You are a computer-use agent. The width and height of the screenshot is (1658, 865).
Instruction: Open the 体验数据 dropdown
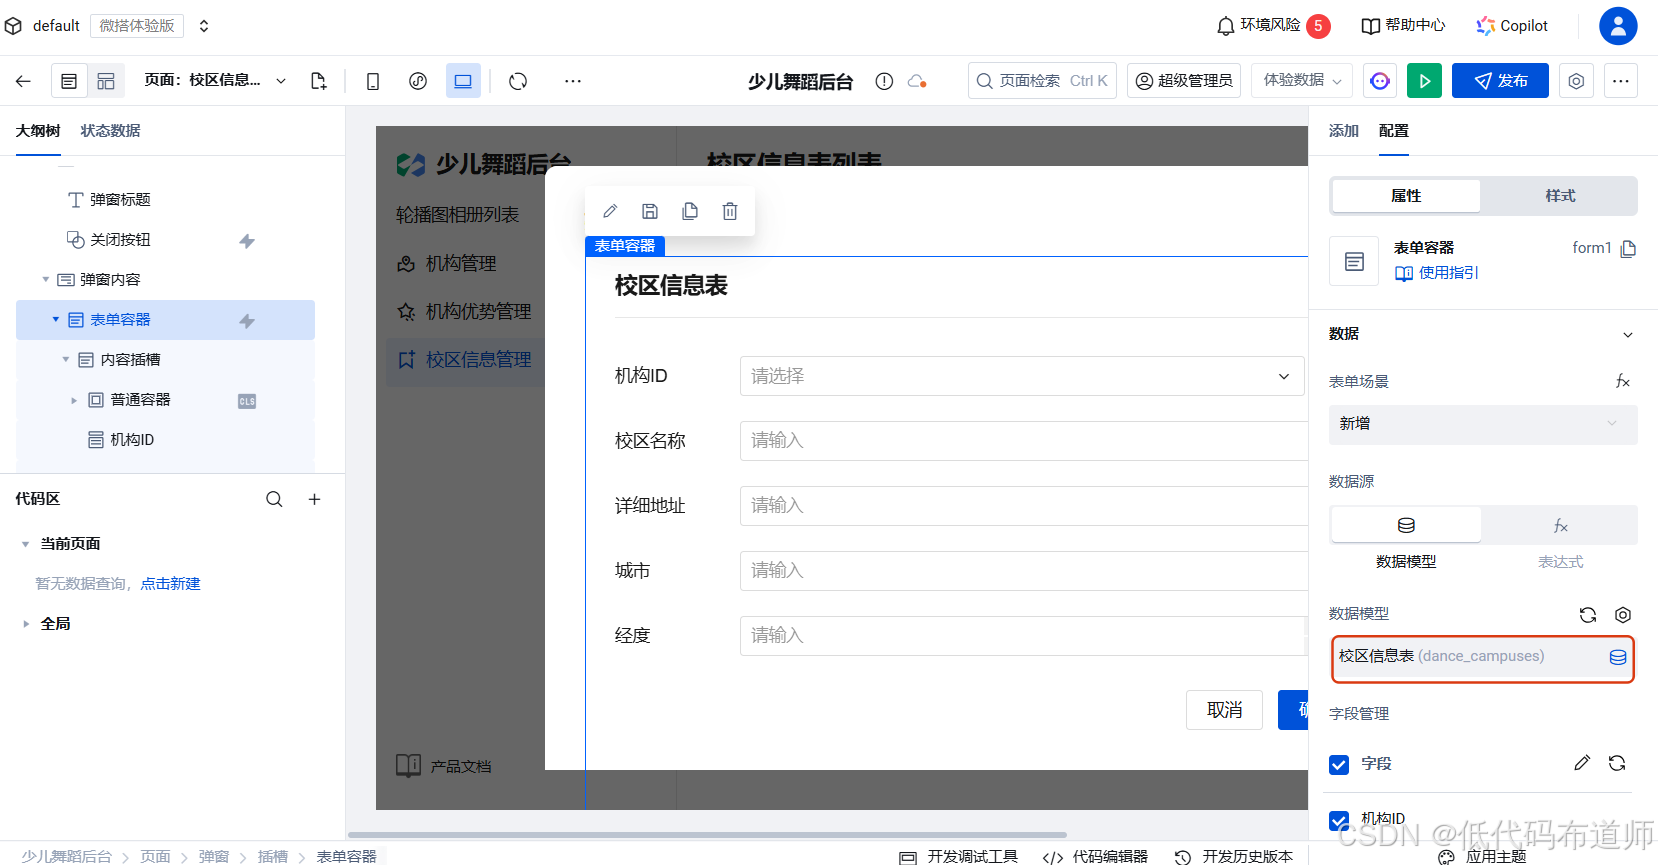(1302, 80)
